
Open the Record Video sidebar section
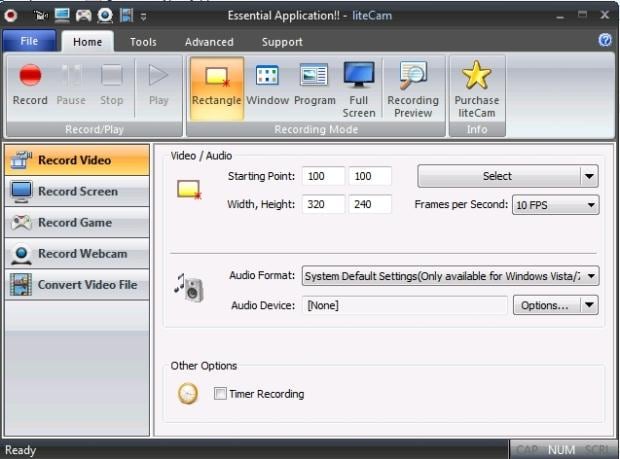click(77, 160)
